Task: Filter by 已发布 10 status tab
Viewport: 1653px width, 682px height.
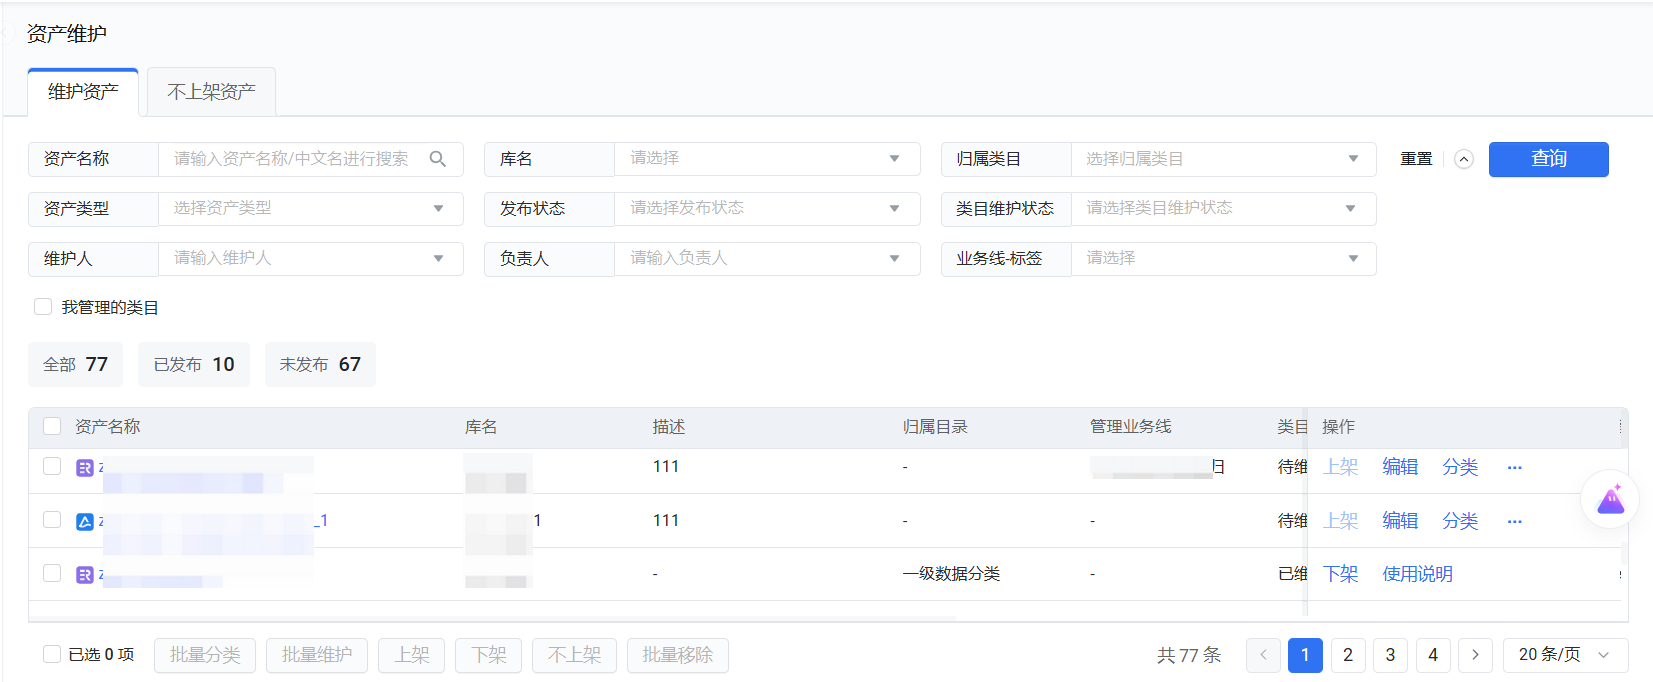Action: click(194, 365)
